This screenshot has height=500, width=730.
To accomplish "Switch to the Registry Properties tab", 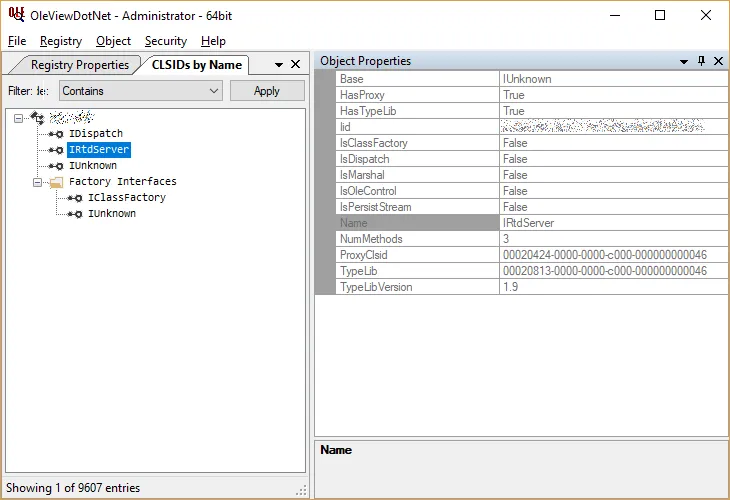I will [80, 65].
